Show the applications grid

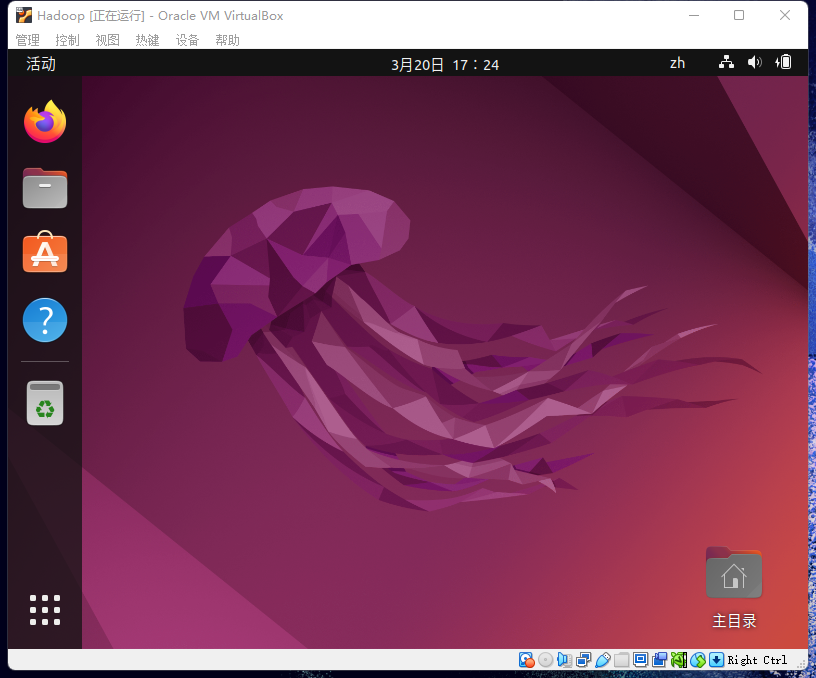45,610
